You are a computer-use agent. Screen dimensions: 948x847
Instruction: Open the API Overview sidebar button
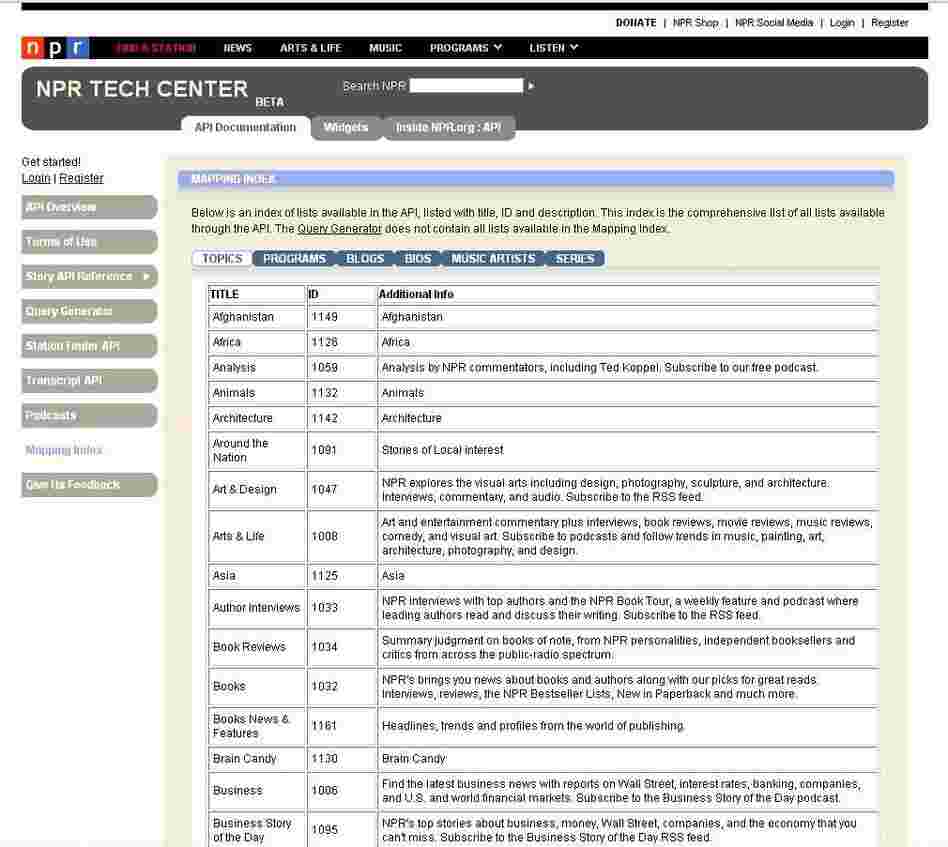(x=89, y=207)
